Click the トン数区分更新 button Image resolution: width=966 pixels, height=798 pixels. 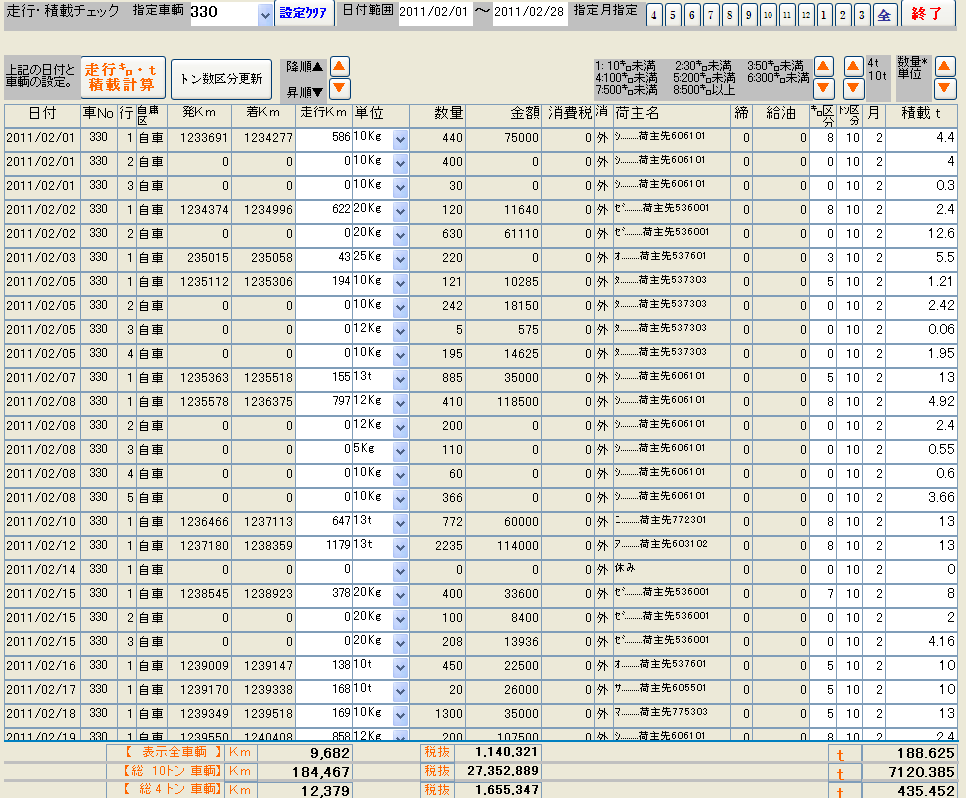221,78
